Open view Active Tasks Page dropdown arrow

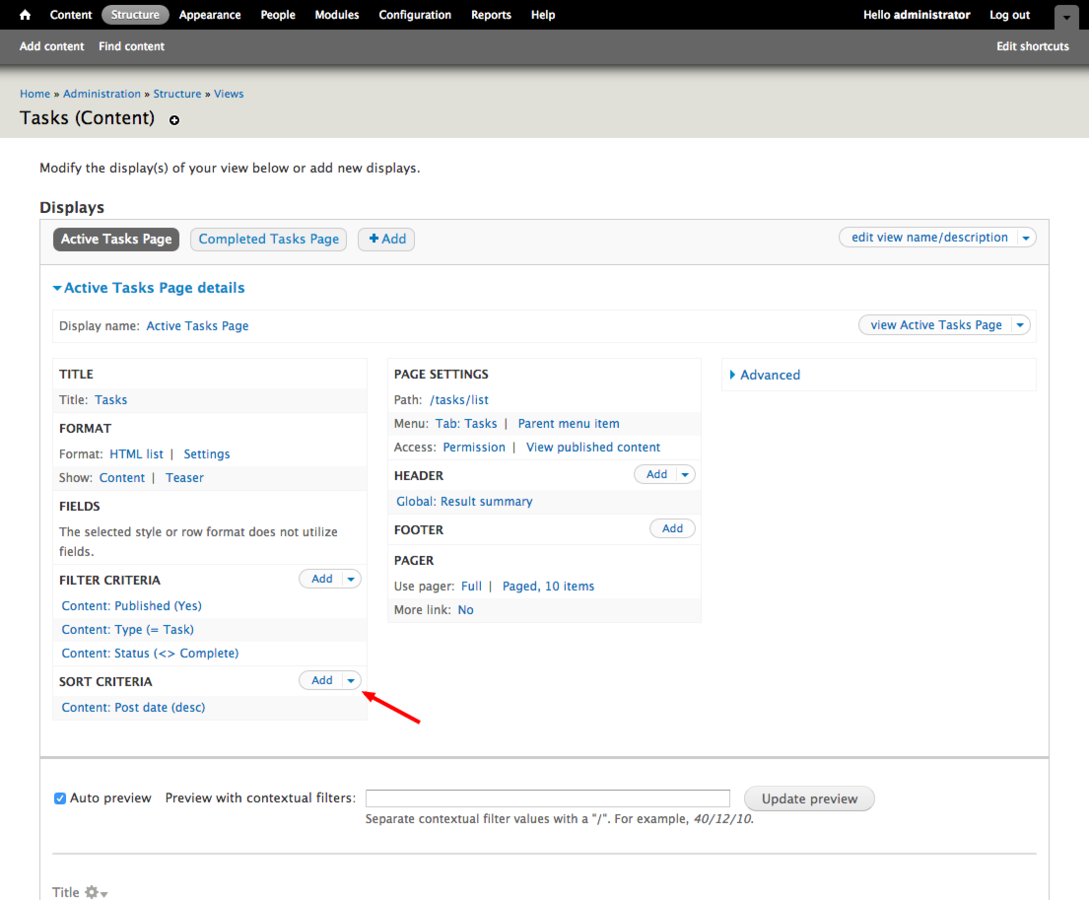tap(1020, 325)
